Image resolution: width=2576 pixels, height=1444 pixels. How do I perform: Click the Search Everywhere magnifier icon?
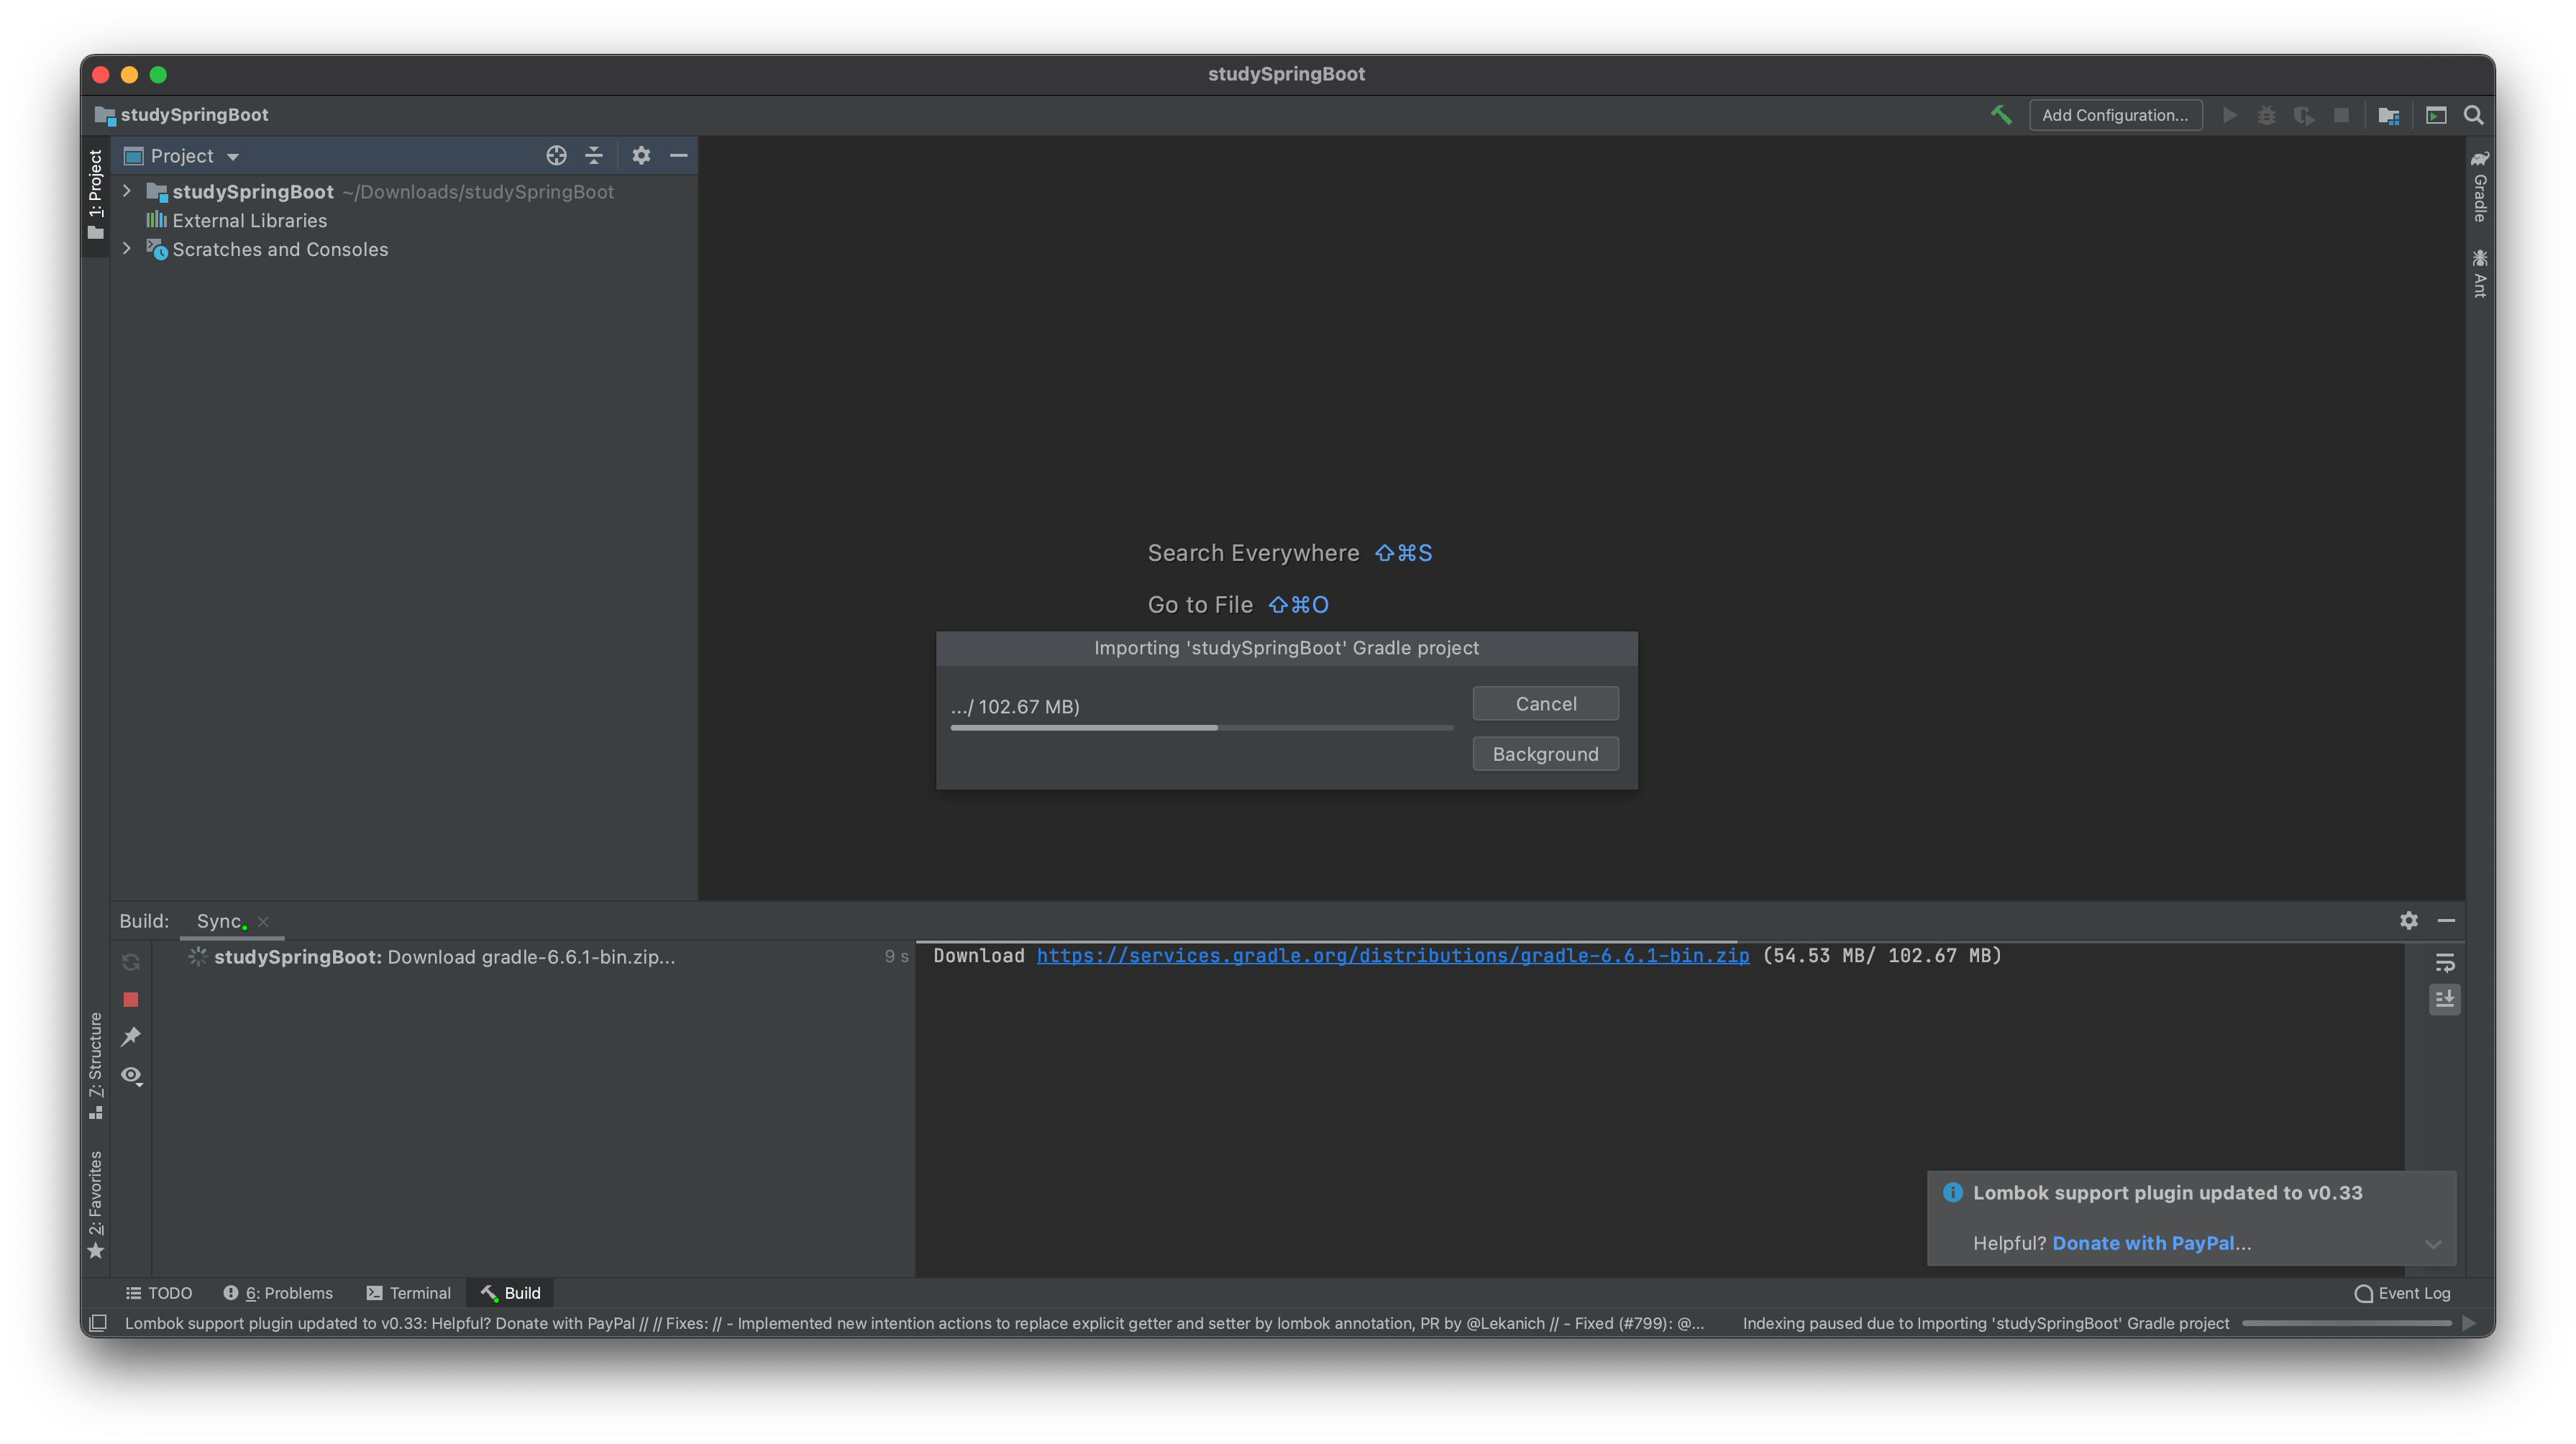(2473, 116)
